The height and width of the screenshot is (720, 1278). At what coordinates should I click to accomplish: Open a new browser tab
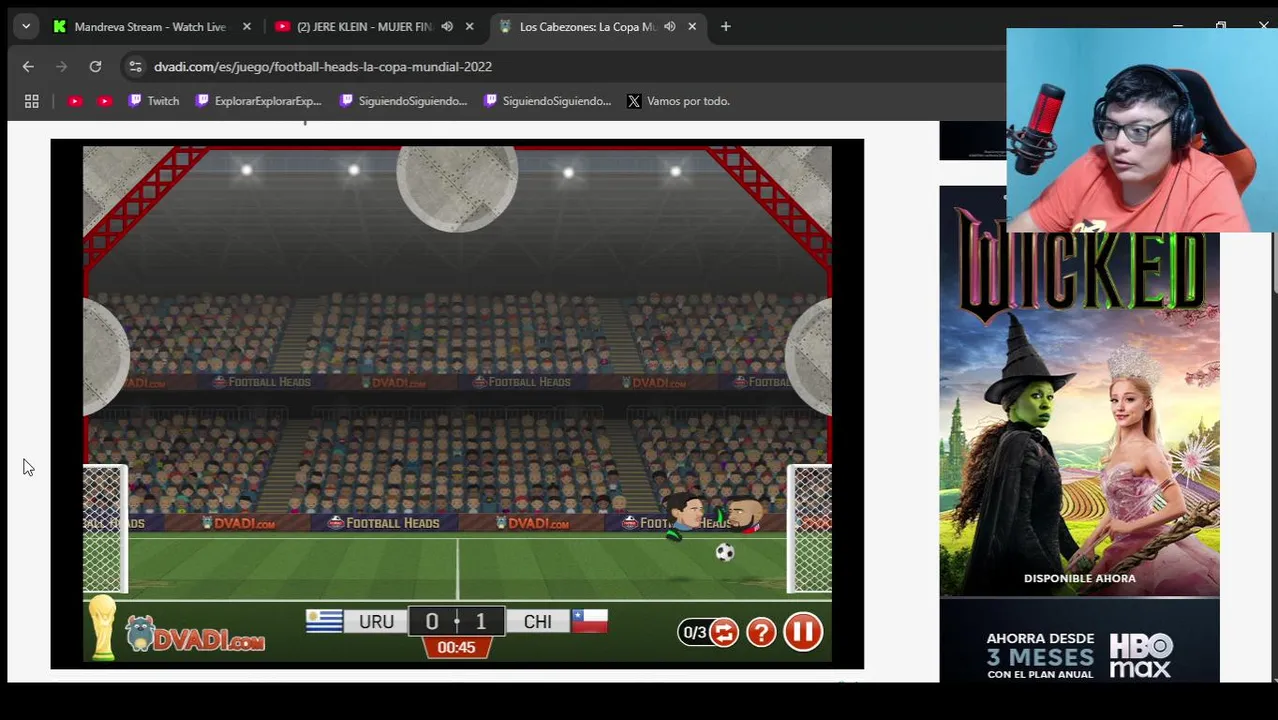point(726,27)
